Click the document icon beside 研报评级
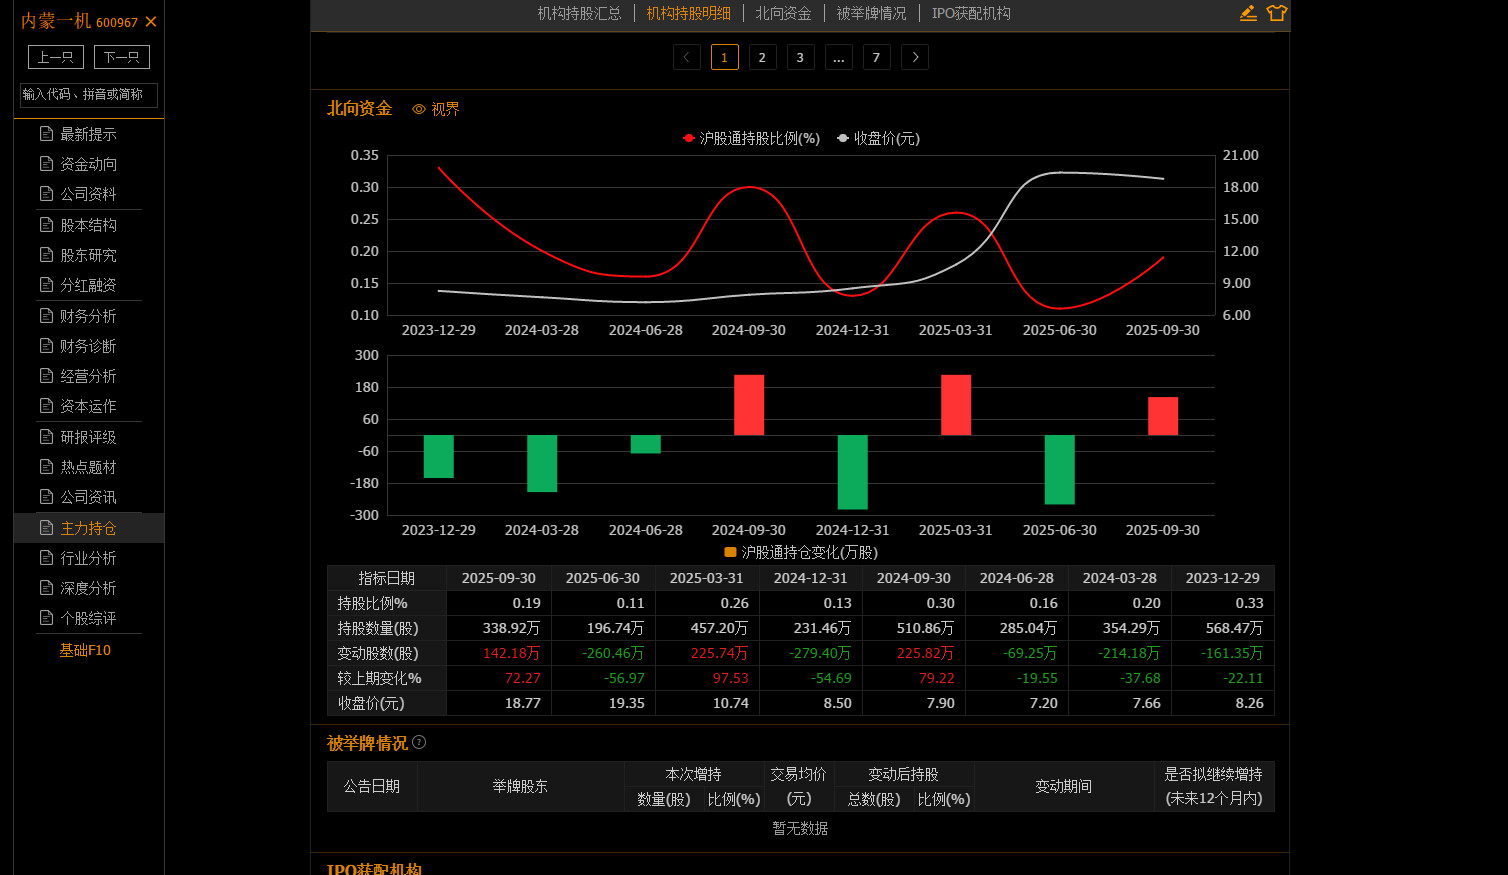 click(x=46, y=436)
